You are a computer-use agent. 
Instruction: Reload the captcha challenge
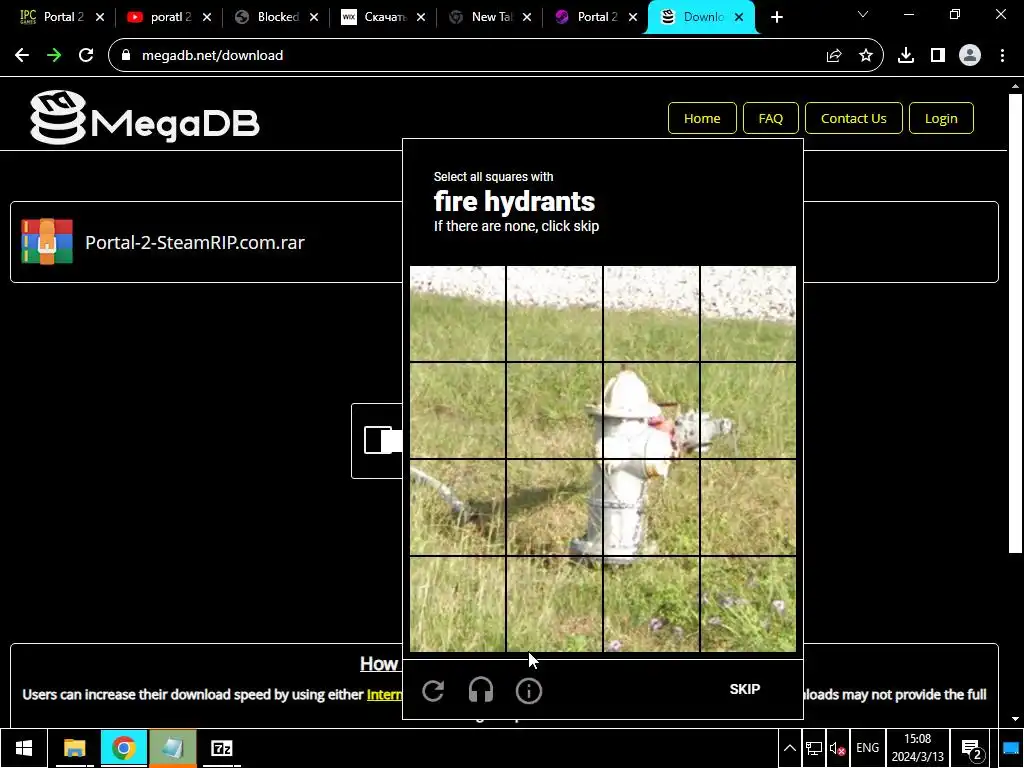tap(433, 690)
